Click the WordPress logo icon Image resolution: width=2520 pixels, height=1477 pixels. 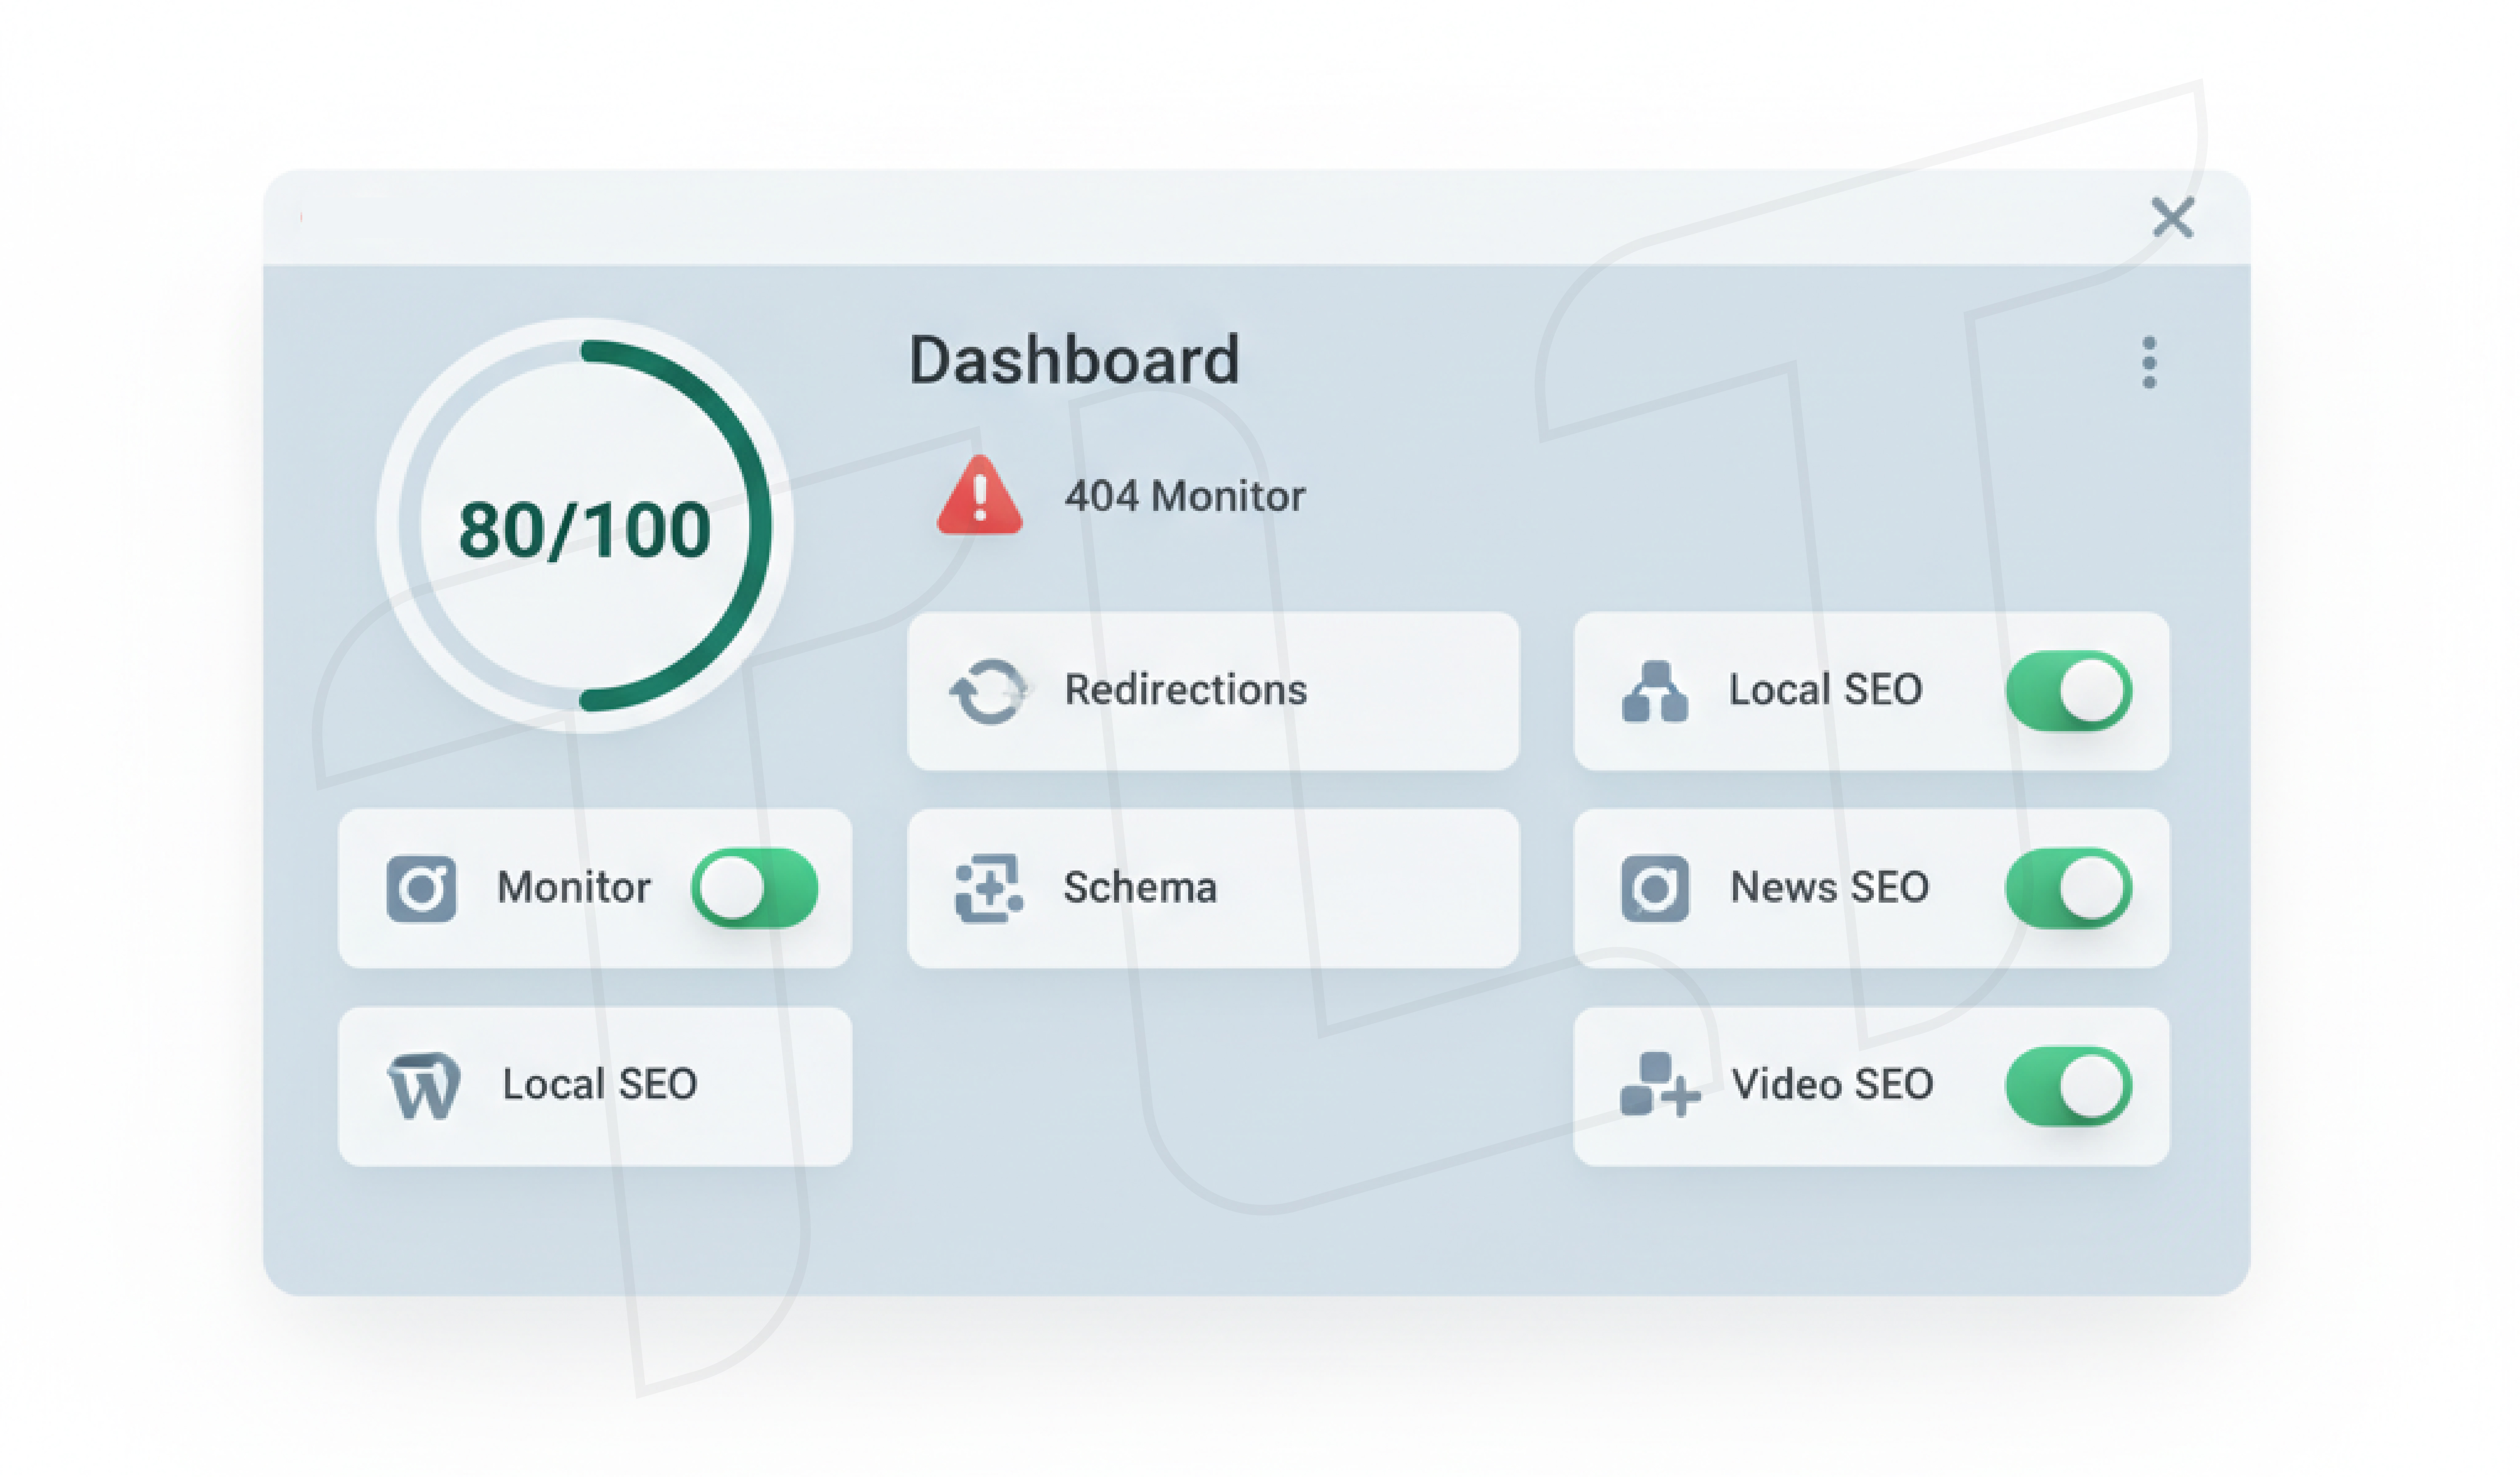pos(424,1085)
